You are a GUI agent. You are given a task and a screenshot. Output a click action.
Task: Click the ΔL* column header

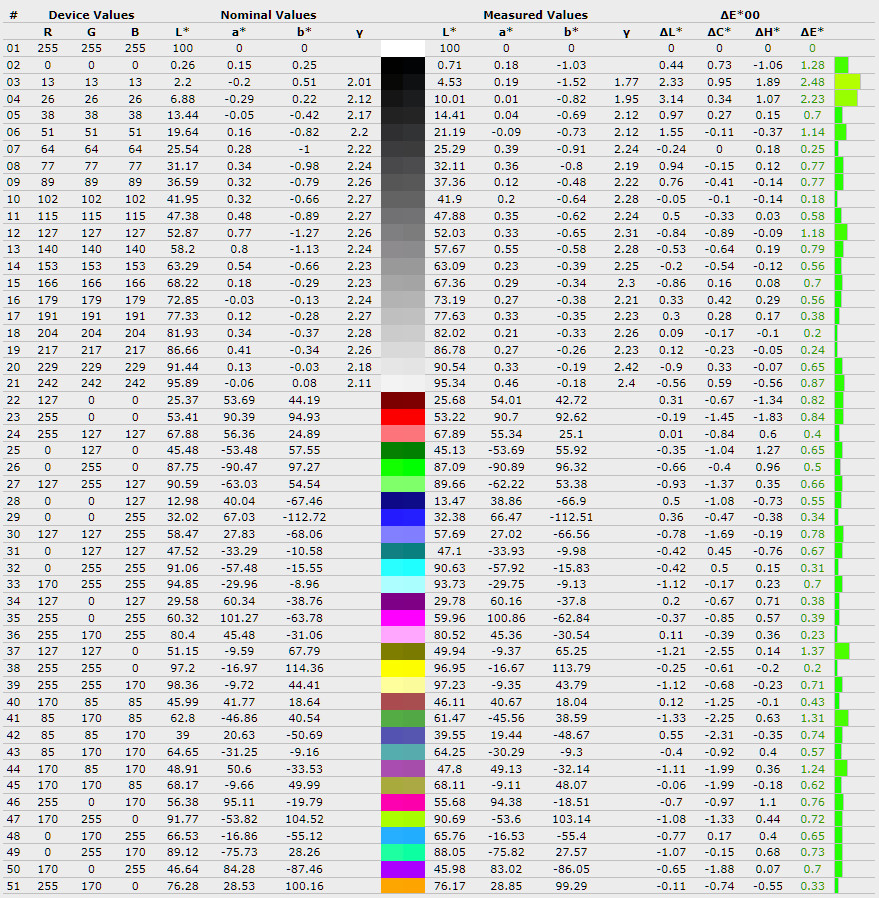(671, 32)
